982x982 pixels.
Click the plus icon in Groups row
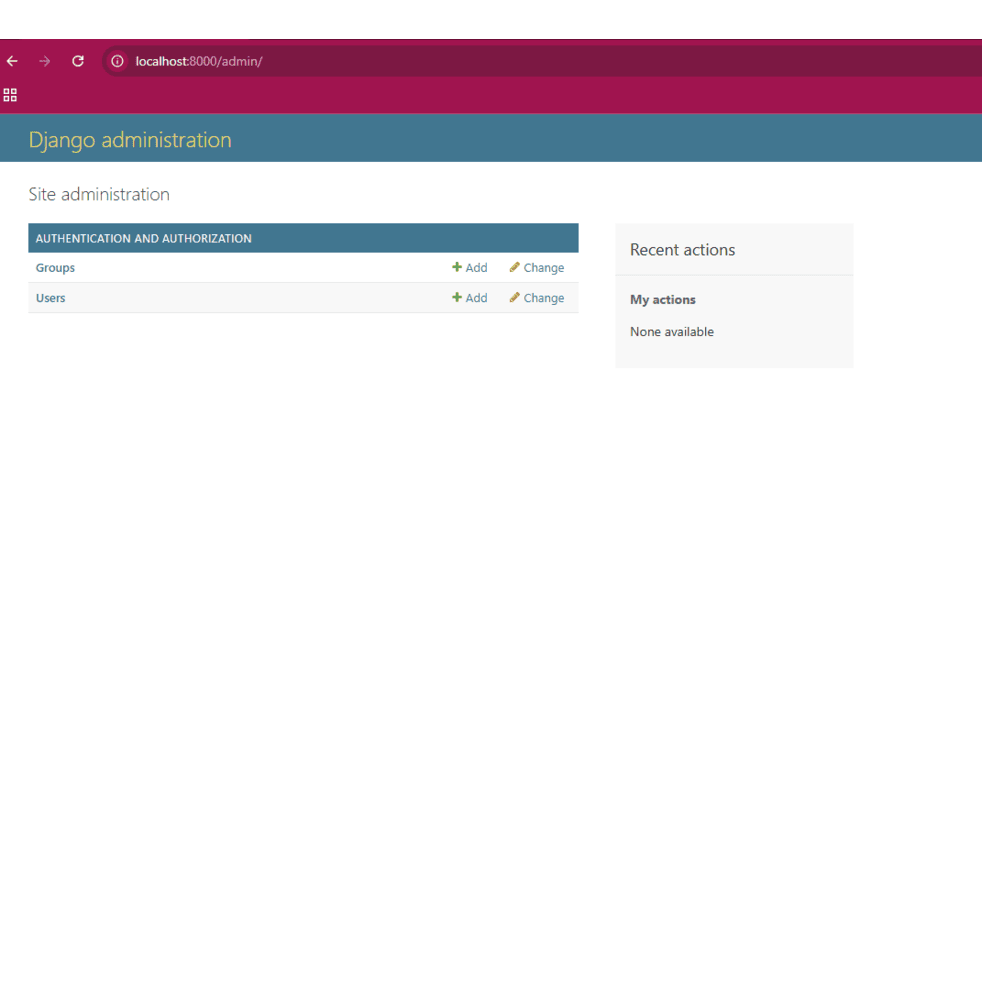click(x=457, y=267)
